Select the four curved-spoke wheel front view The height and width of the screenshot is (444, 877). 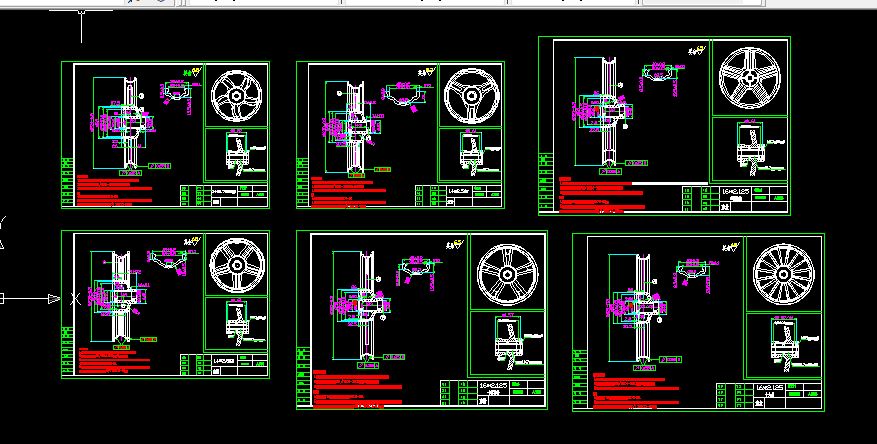(236, 95)
